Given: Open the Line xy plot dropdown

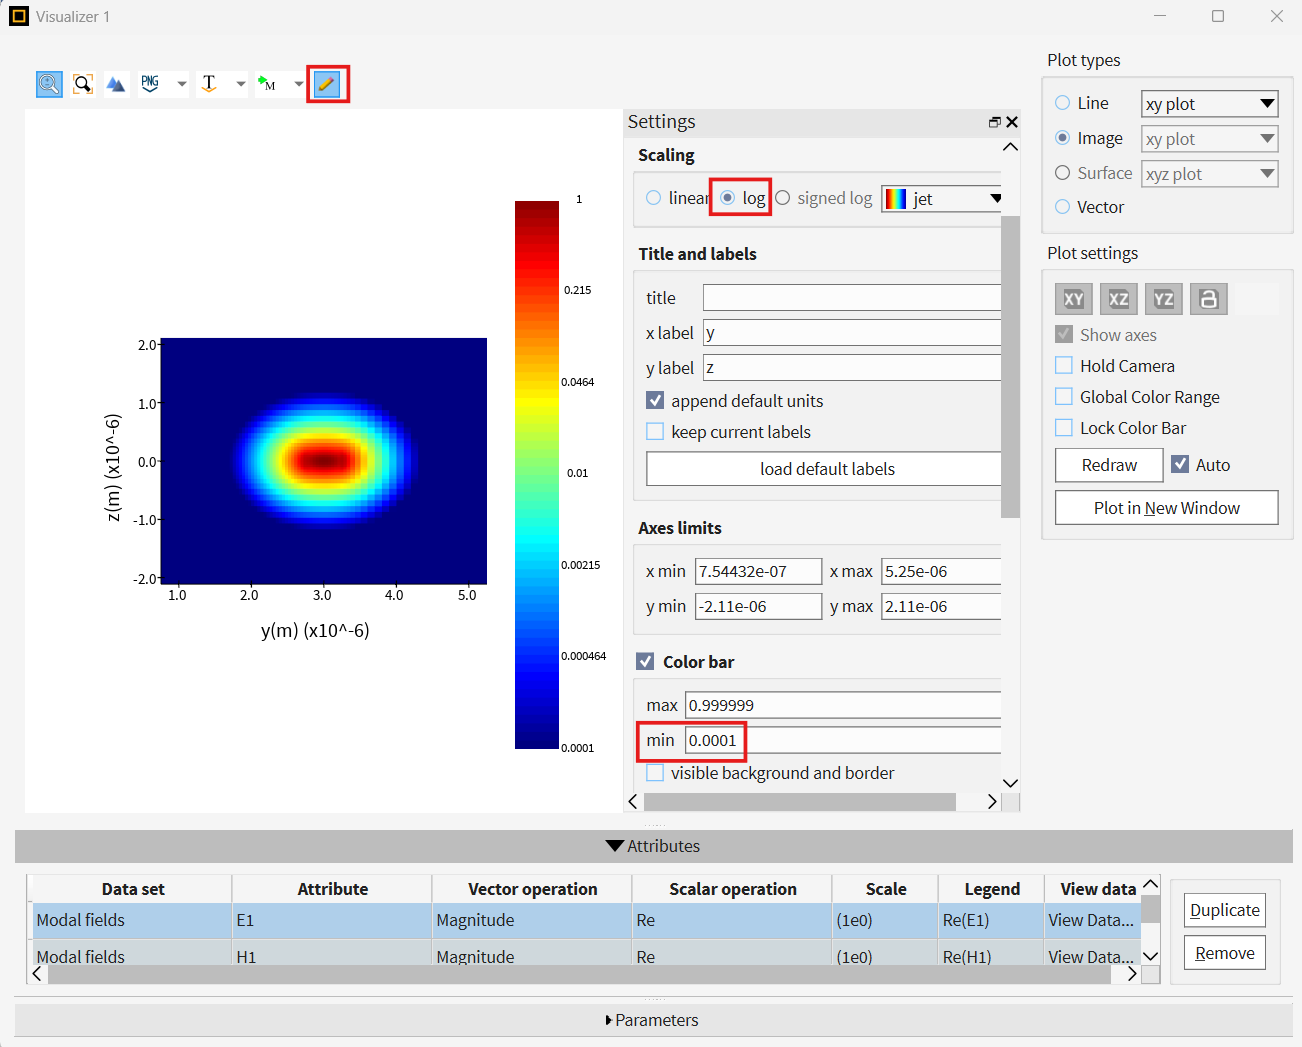Looking at the screenshot, I should click(1210, 104).
